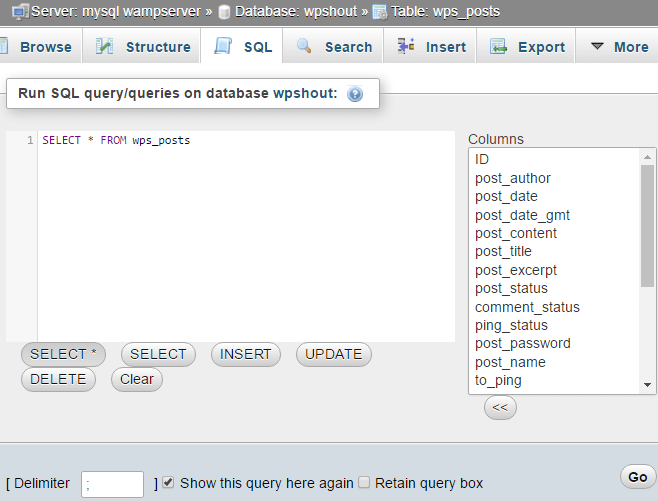The height and width of the screenshot is (501, 658).
Task: Click the Export tab icon
Action: pyautogui.click(x=497, y=47)
